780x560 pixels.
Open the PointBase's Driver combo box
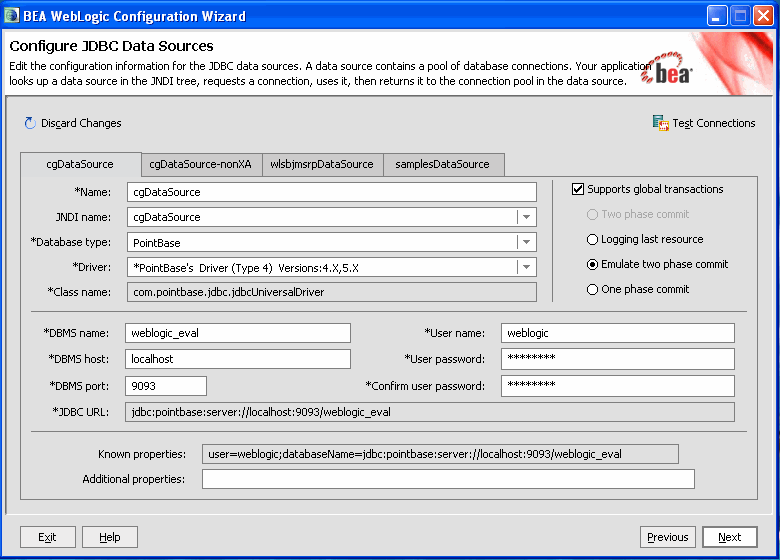tap(332, 267)
